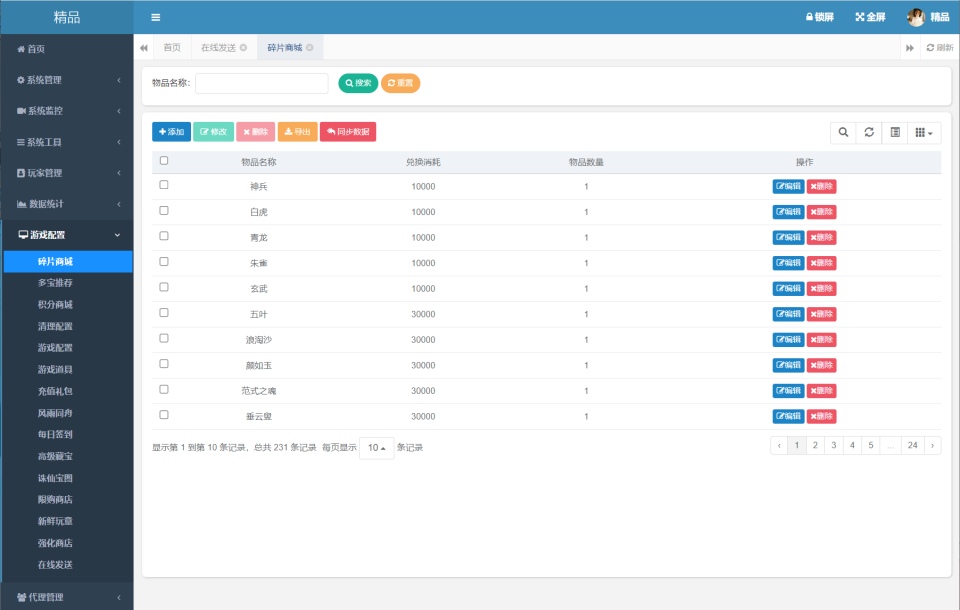Open 多宝推荐 in the sidebar
This screenshot has height=610, width=960.
(55, 283)
